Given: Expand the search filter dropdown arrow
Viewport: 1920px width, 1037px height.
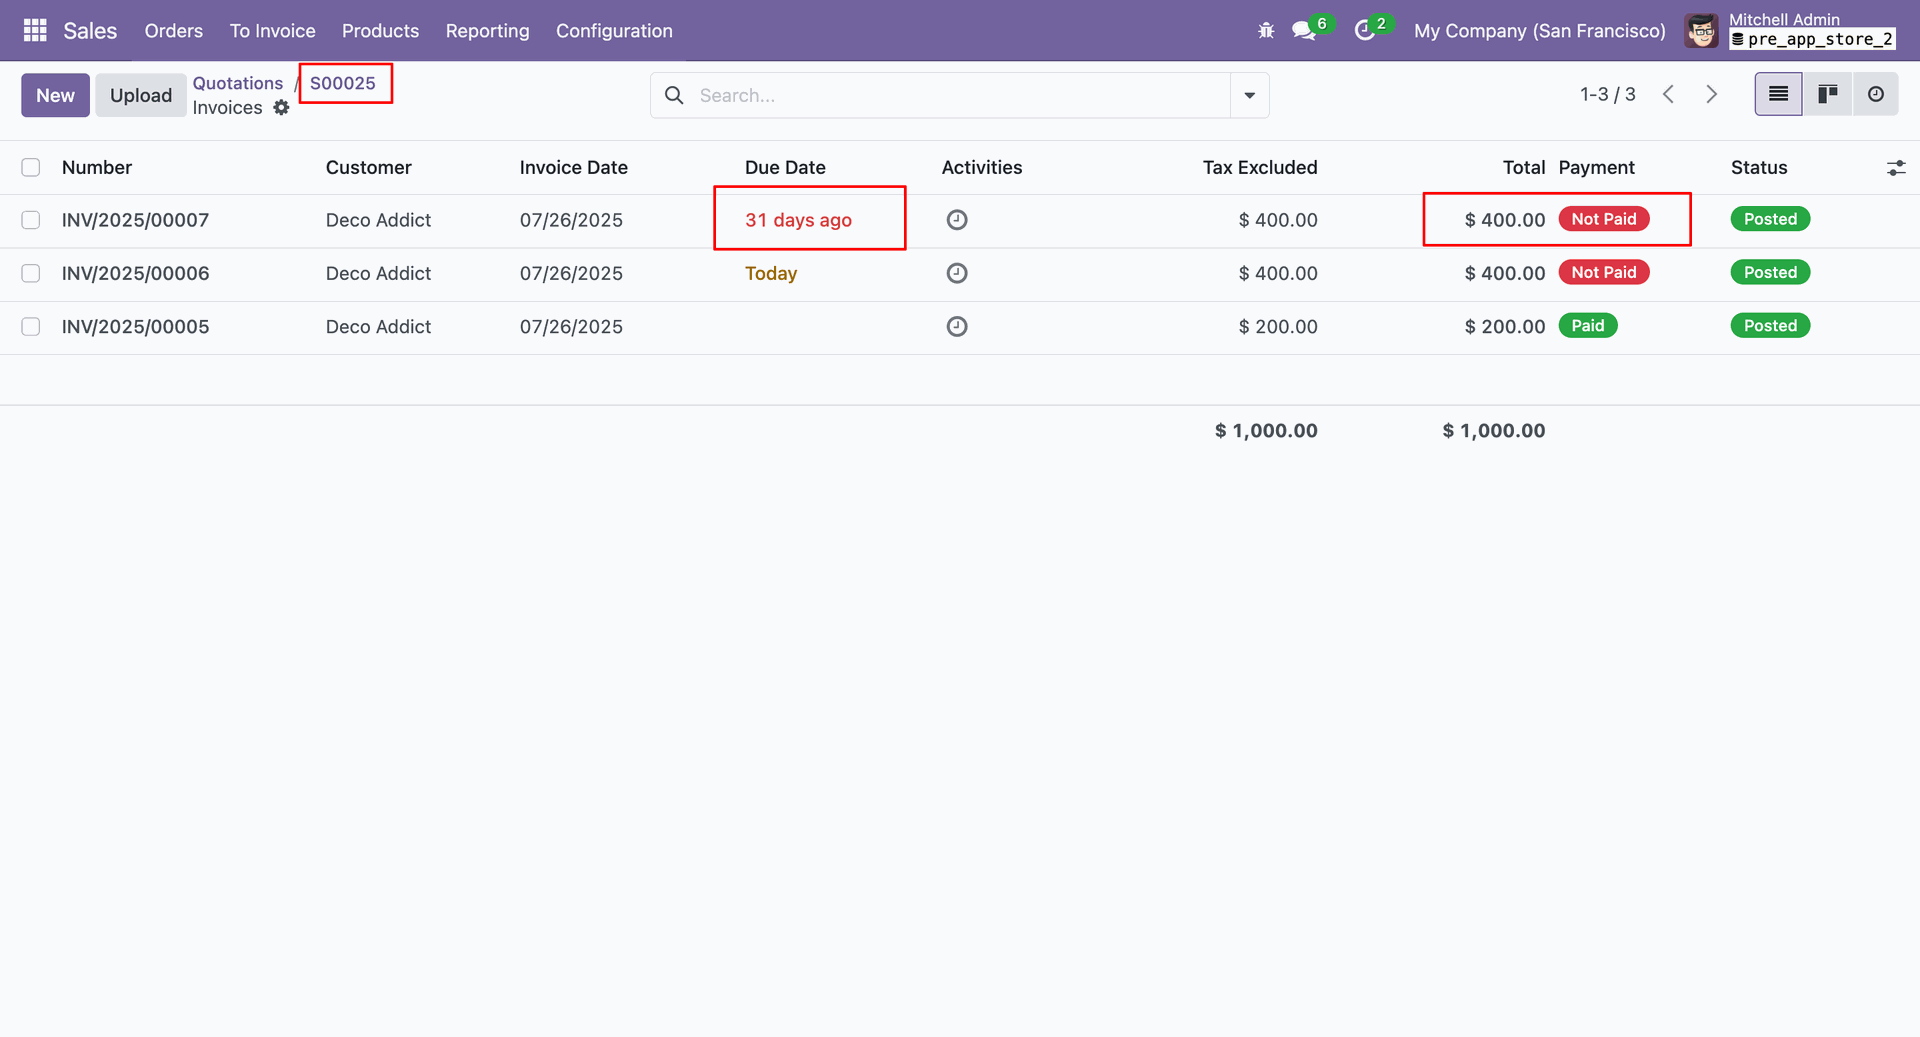Looking at the screenshot, I should click(x=1249, y=95).
